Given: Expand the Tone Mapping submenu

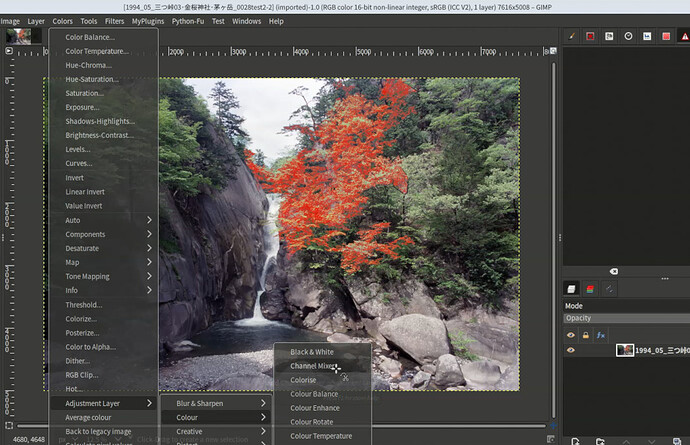Looking at the screenshot, I should pyautogui.click(x=104, y=276).
